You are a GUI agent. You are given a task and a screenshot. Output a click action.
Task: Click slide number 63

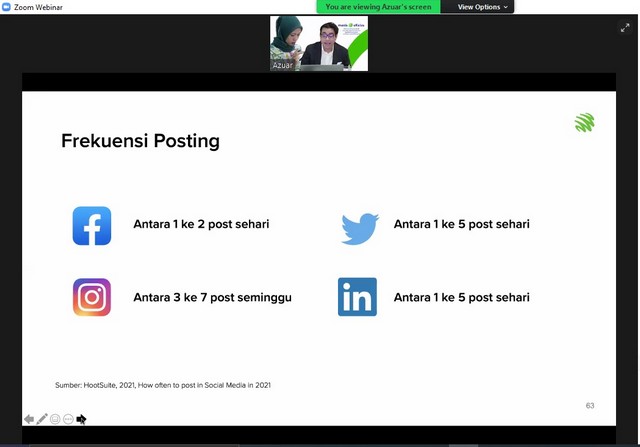(x=590, y=405)
